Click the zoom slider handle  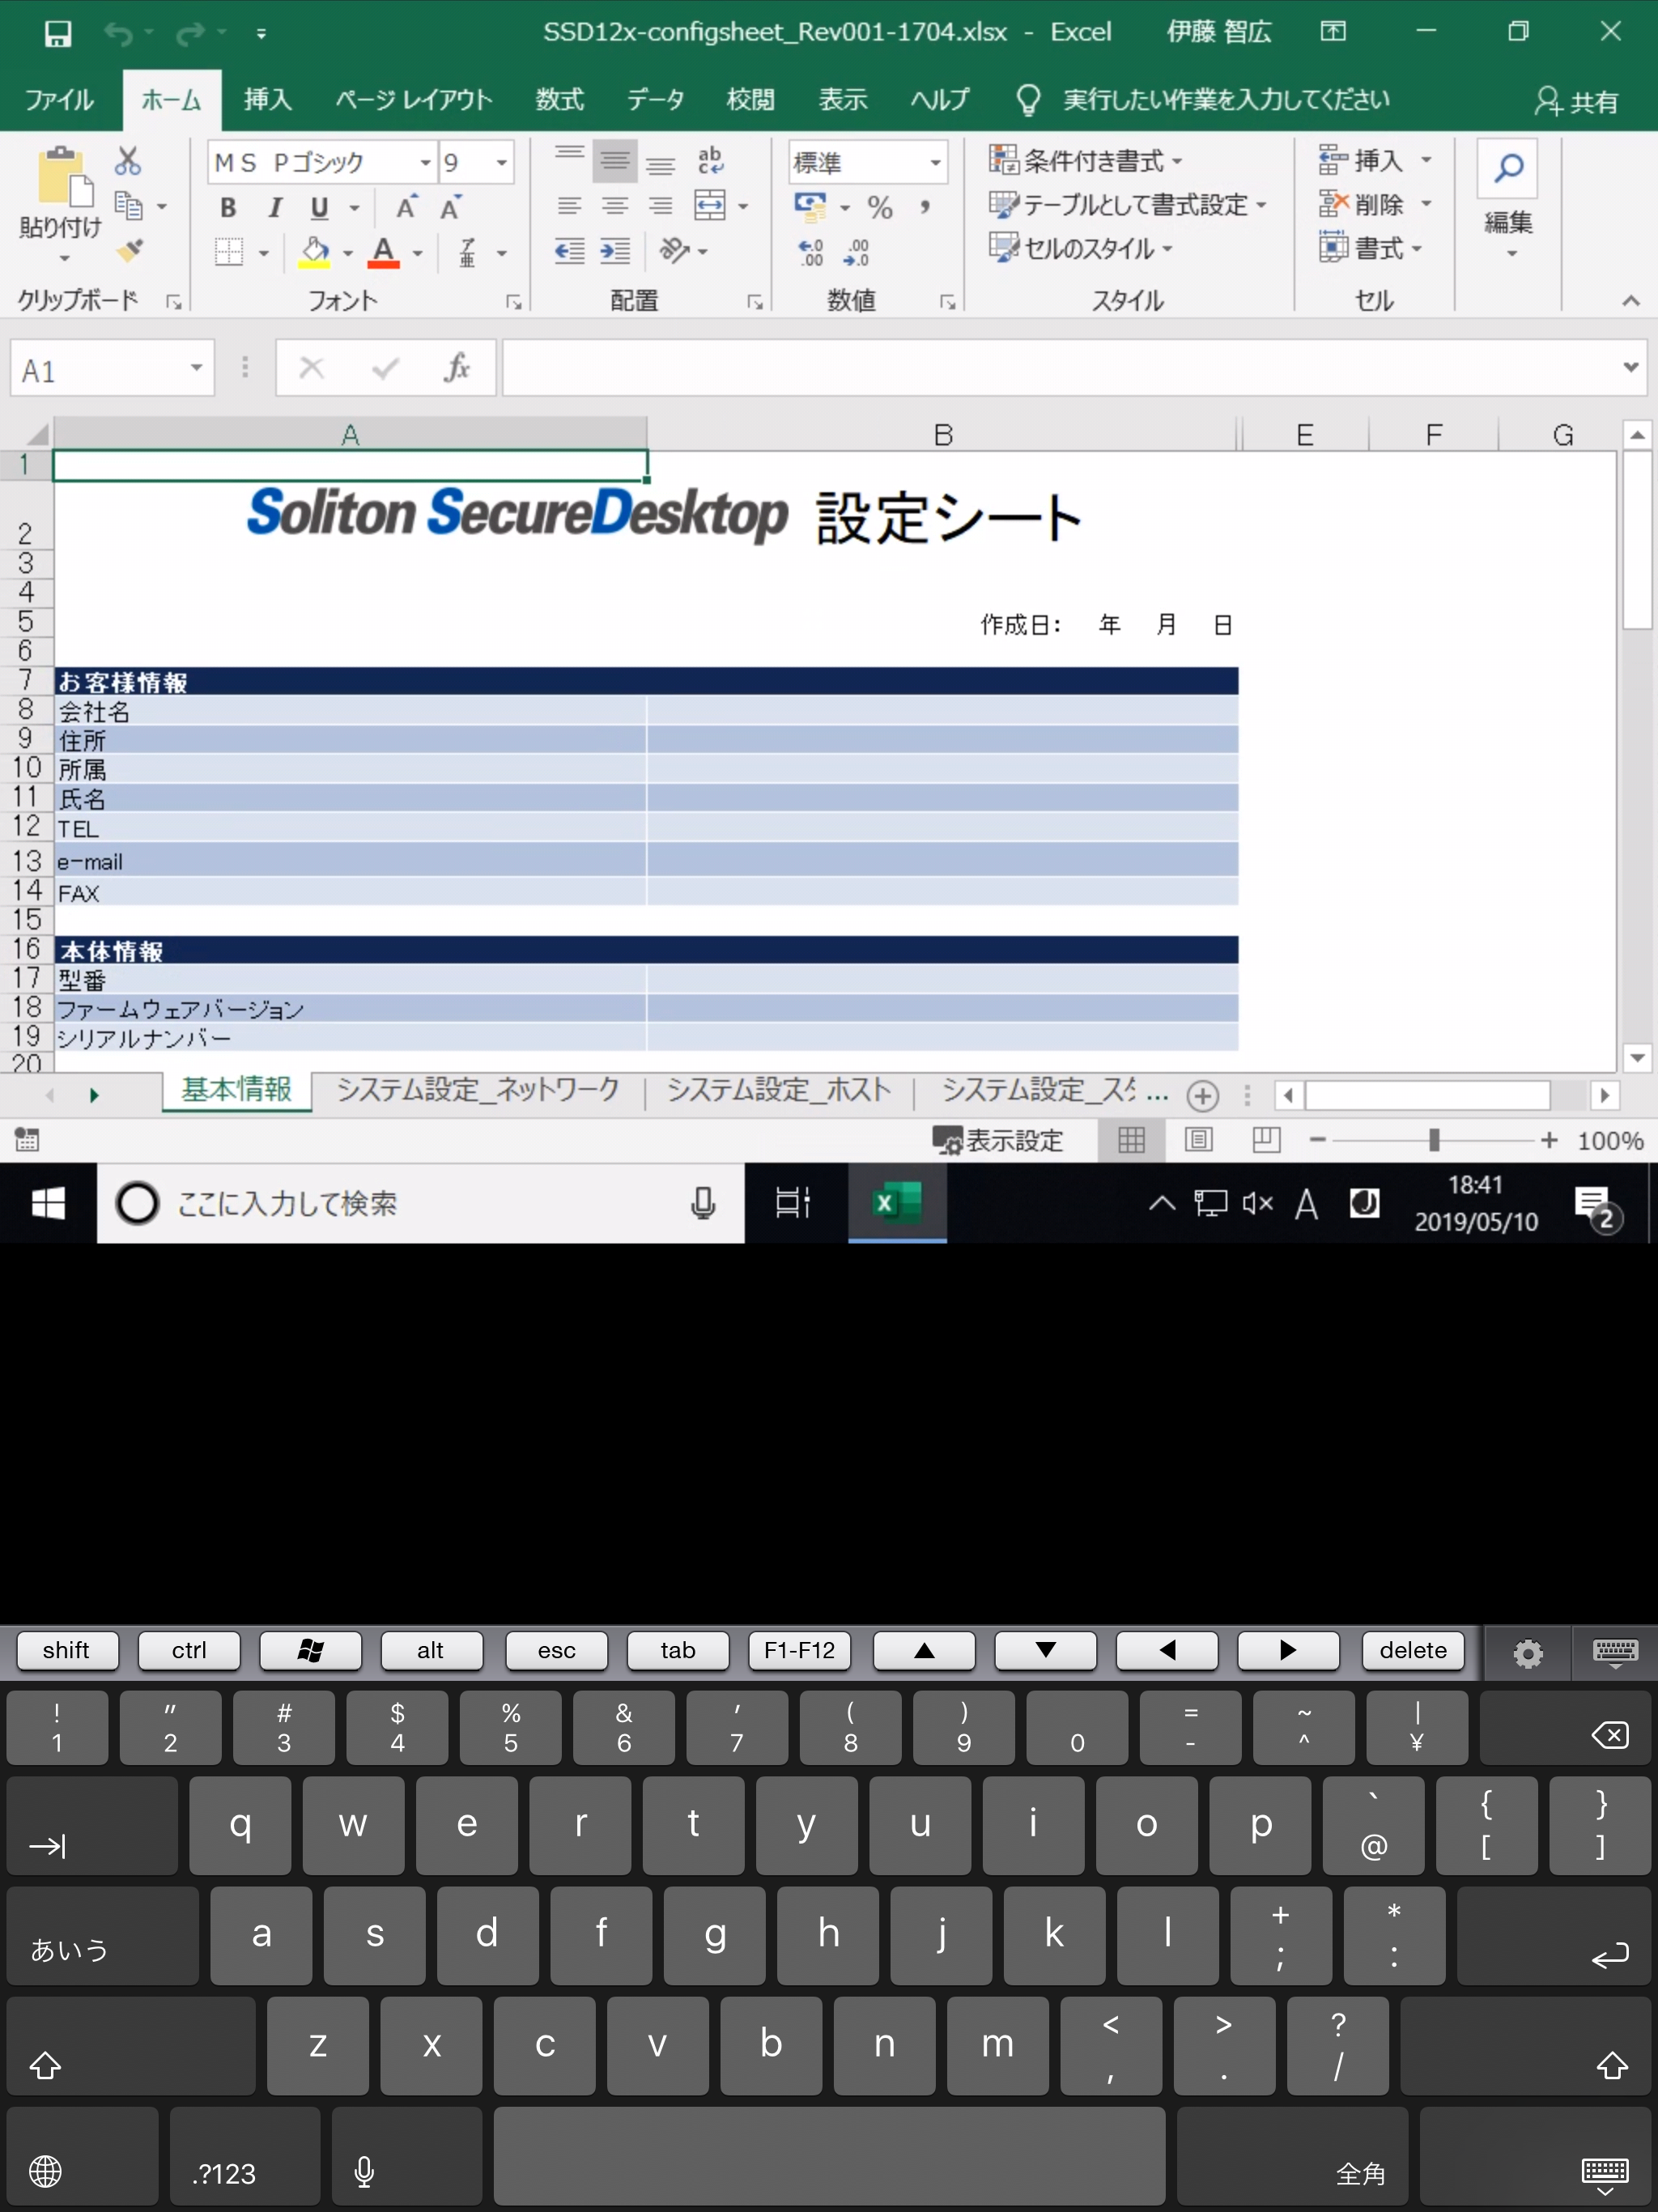click(1434, 1140)
